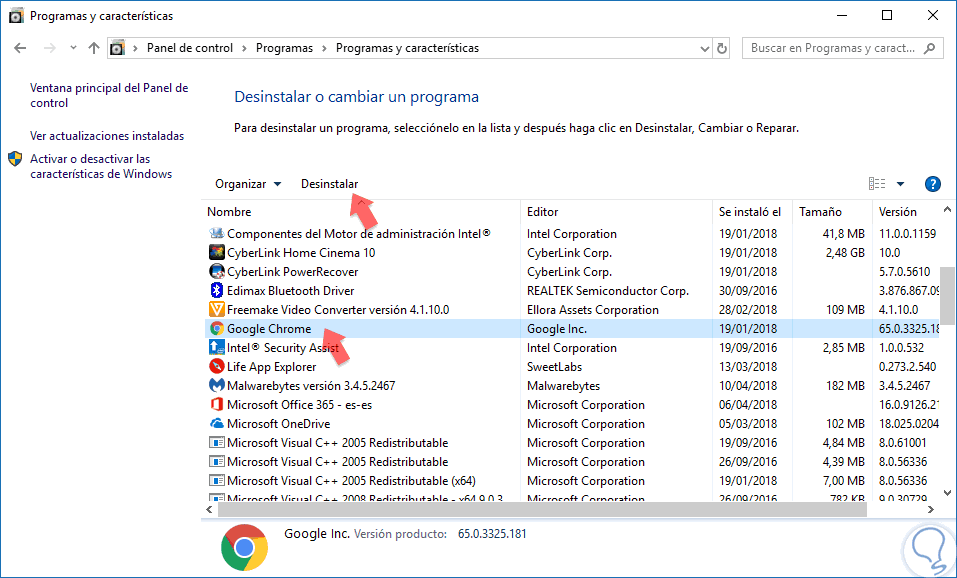Viewport: 957px width, 578px height.
Task: Click the 10/04/2018 install date cell
Action: pos(748,385)
